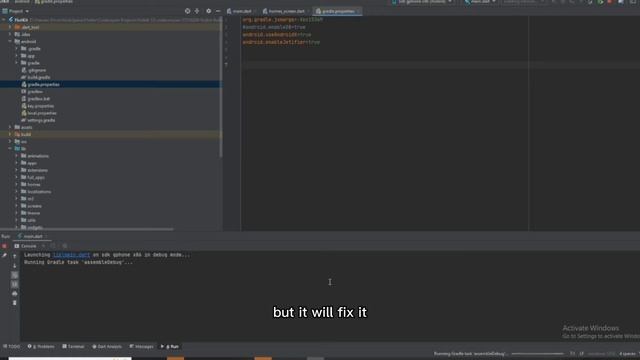Click the android.enableR8=true line
640x360 pixels.
(x=274, y=27)
